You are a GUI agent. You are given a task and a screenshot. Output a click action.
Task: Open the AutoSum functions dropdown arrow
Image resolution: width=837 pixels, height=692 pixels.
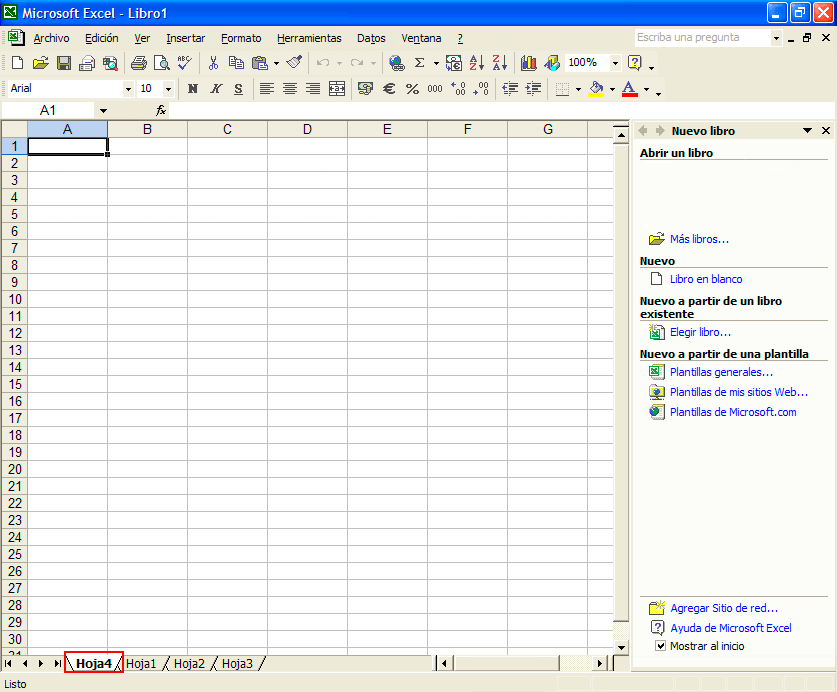436,63
